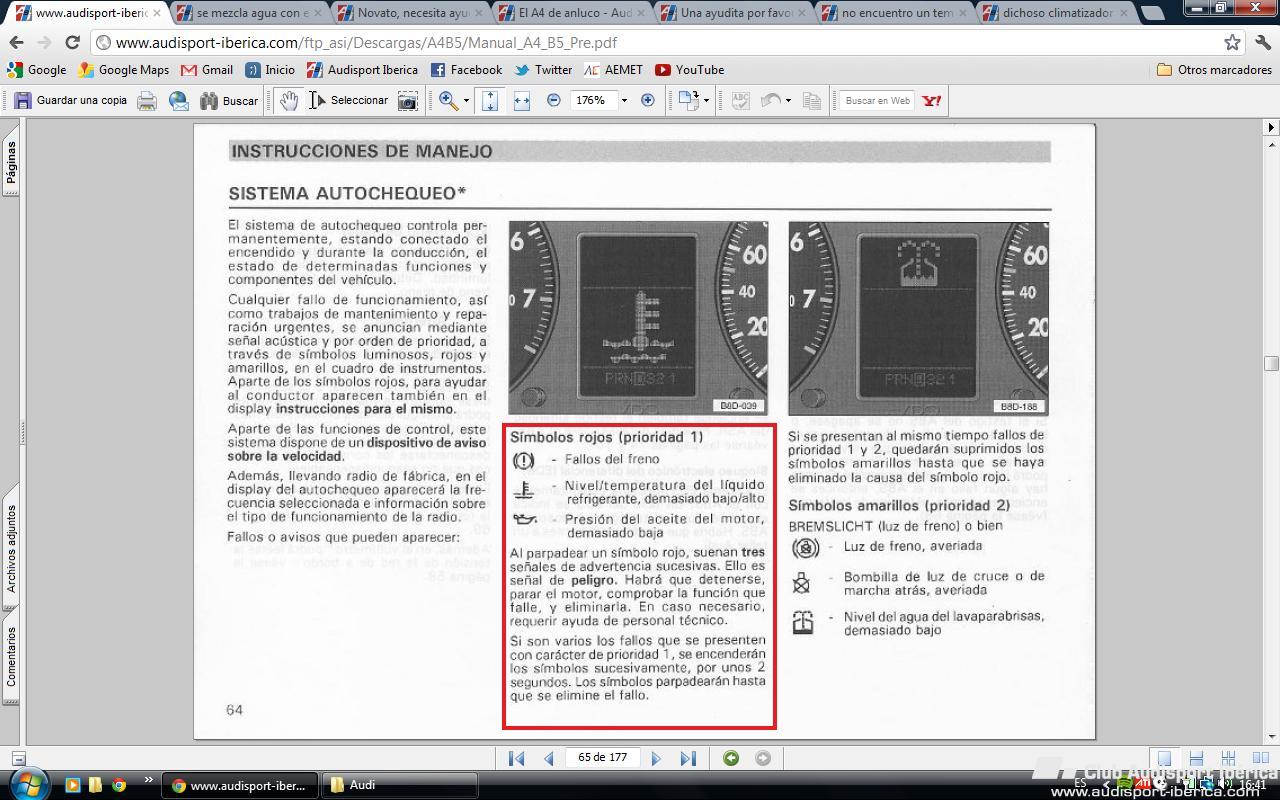Screen dimensions: 1280x800
Task: Zoom out with the minus button
Action: [553, 100]
